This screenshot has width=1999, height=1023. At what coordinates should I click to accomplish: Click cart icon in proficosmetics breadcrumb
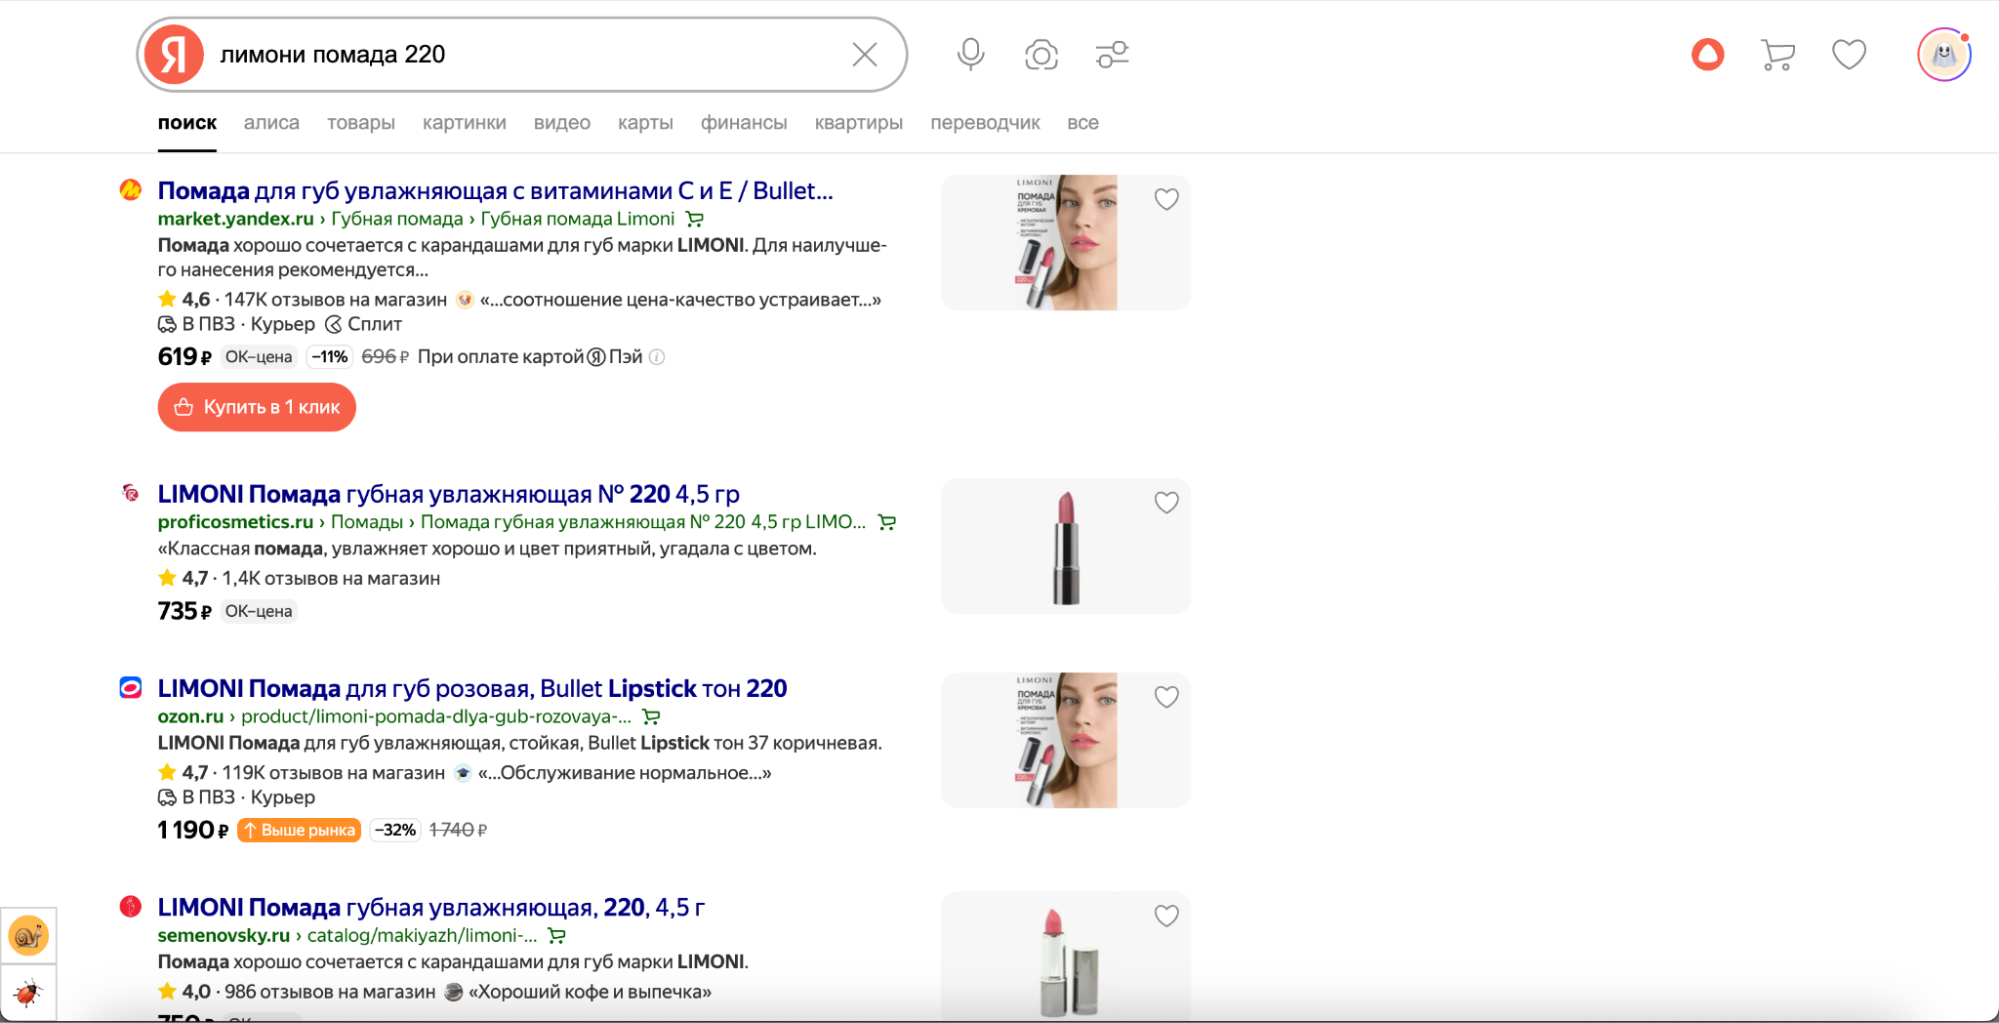(887, 522)
